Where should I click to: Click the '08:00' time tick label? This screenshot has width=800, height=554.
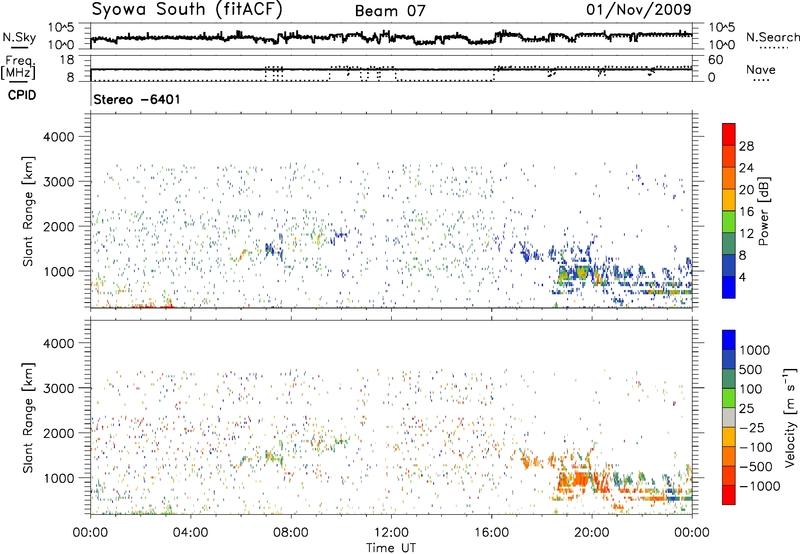291,533
